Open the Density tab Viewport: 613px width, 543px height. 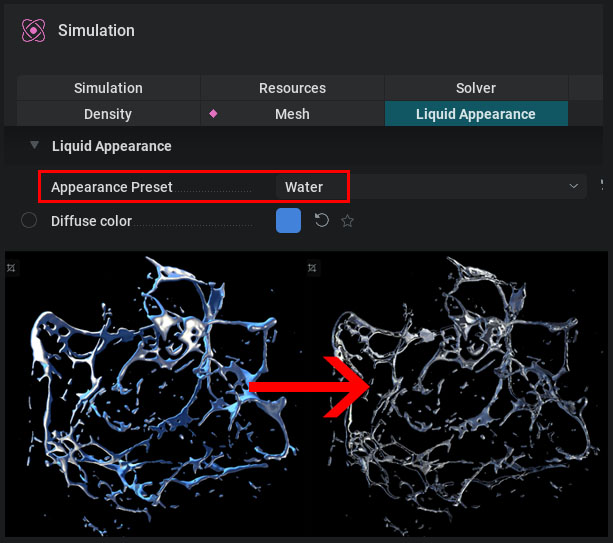click(108, 114)
